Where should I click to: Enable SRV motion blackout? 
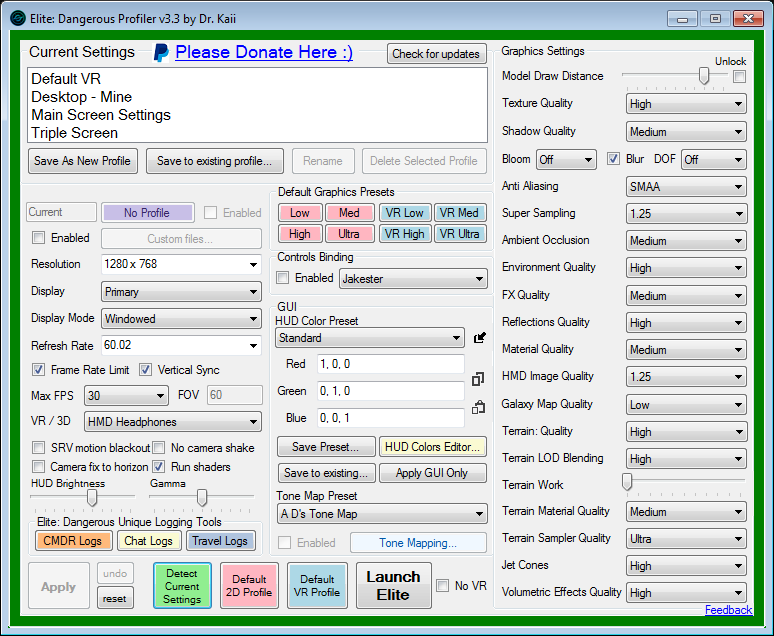[38, 448]
